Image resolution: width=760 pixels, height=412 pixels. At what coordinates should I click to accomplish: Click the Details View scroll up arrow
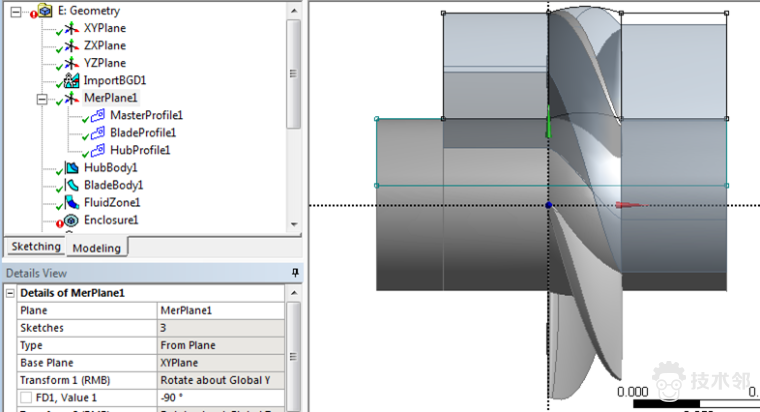coord(294,293)
